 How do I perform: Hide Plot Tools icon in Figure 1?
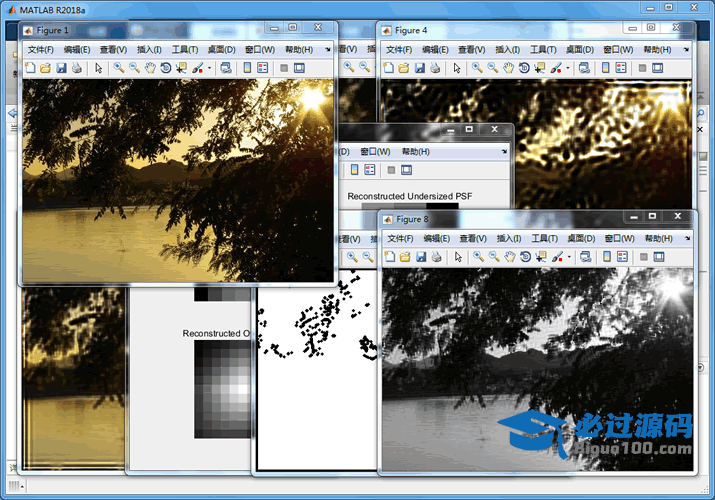tap(284, 68)
